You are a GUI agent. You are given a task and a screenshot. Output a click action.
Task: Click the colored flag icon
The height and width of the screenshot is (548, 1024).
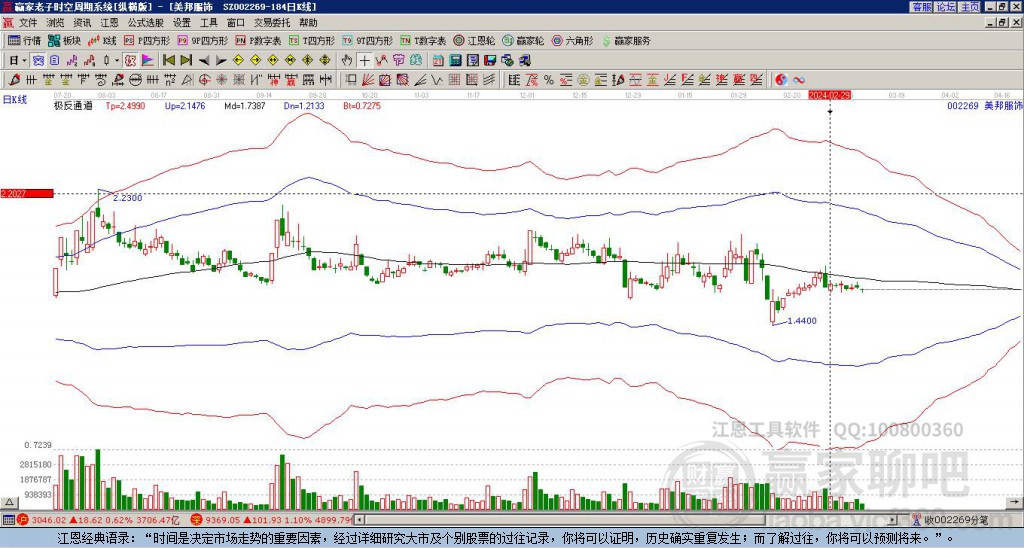[x=148, y=61]
